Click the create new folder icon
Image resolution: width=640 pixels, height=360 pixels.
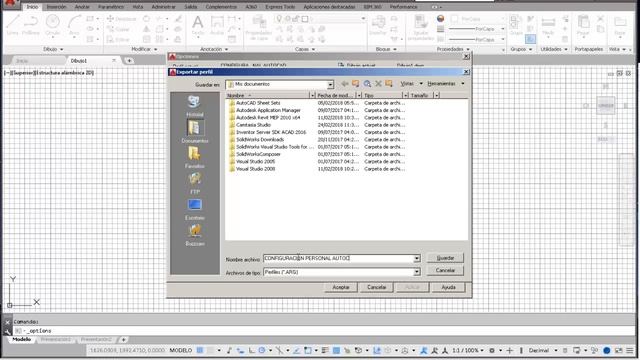coord(389,84)
